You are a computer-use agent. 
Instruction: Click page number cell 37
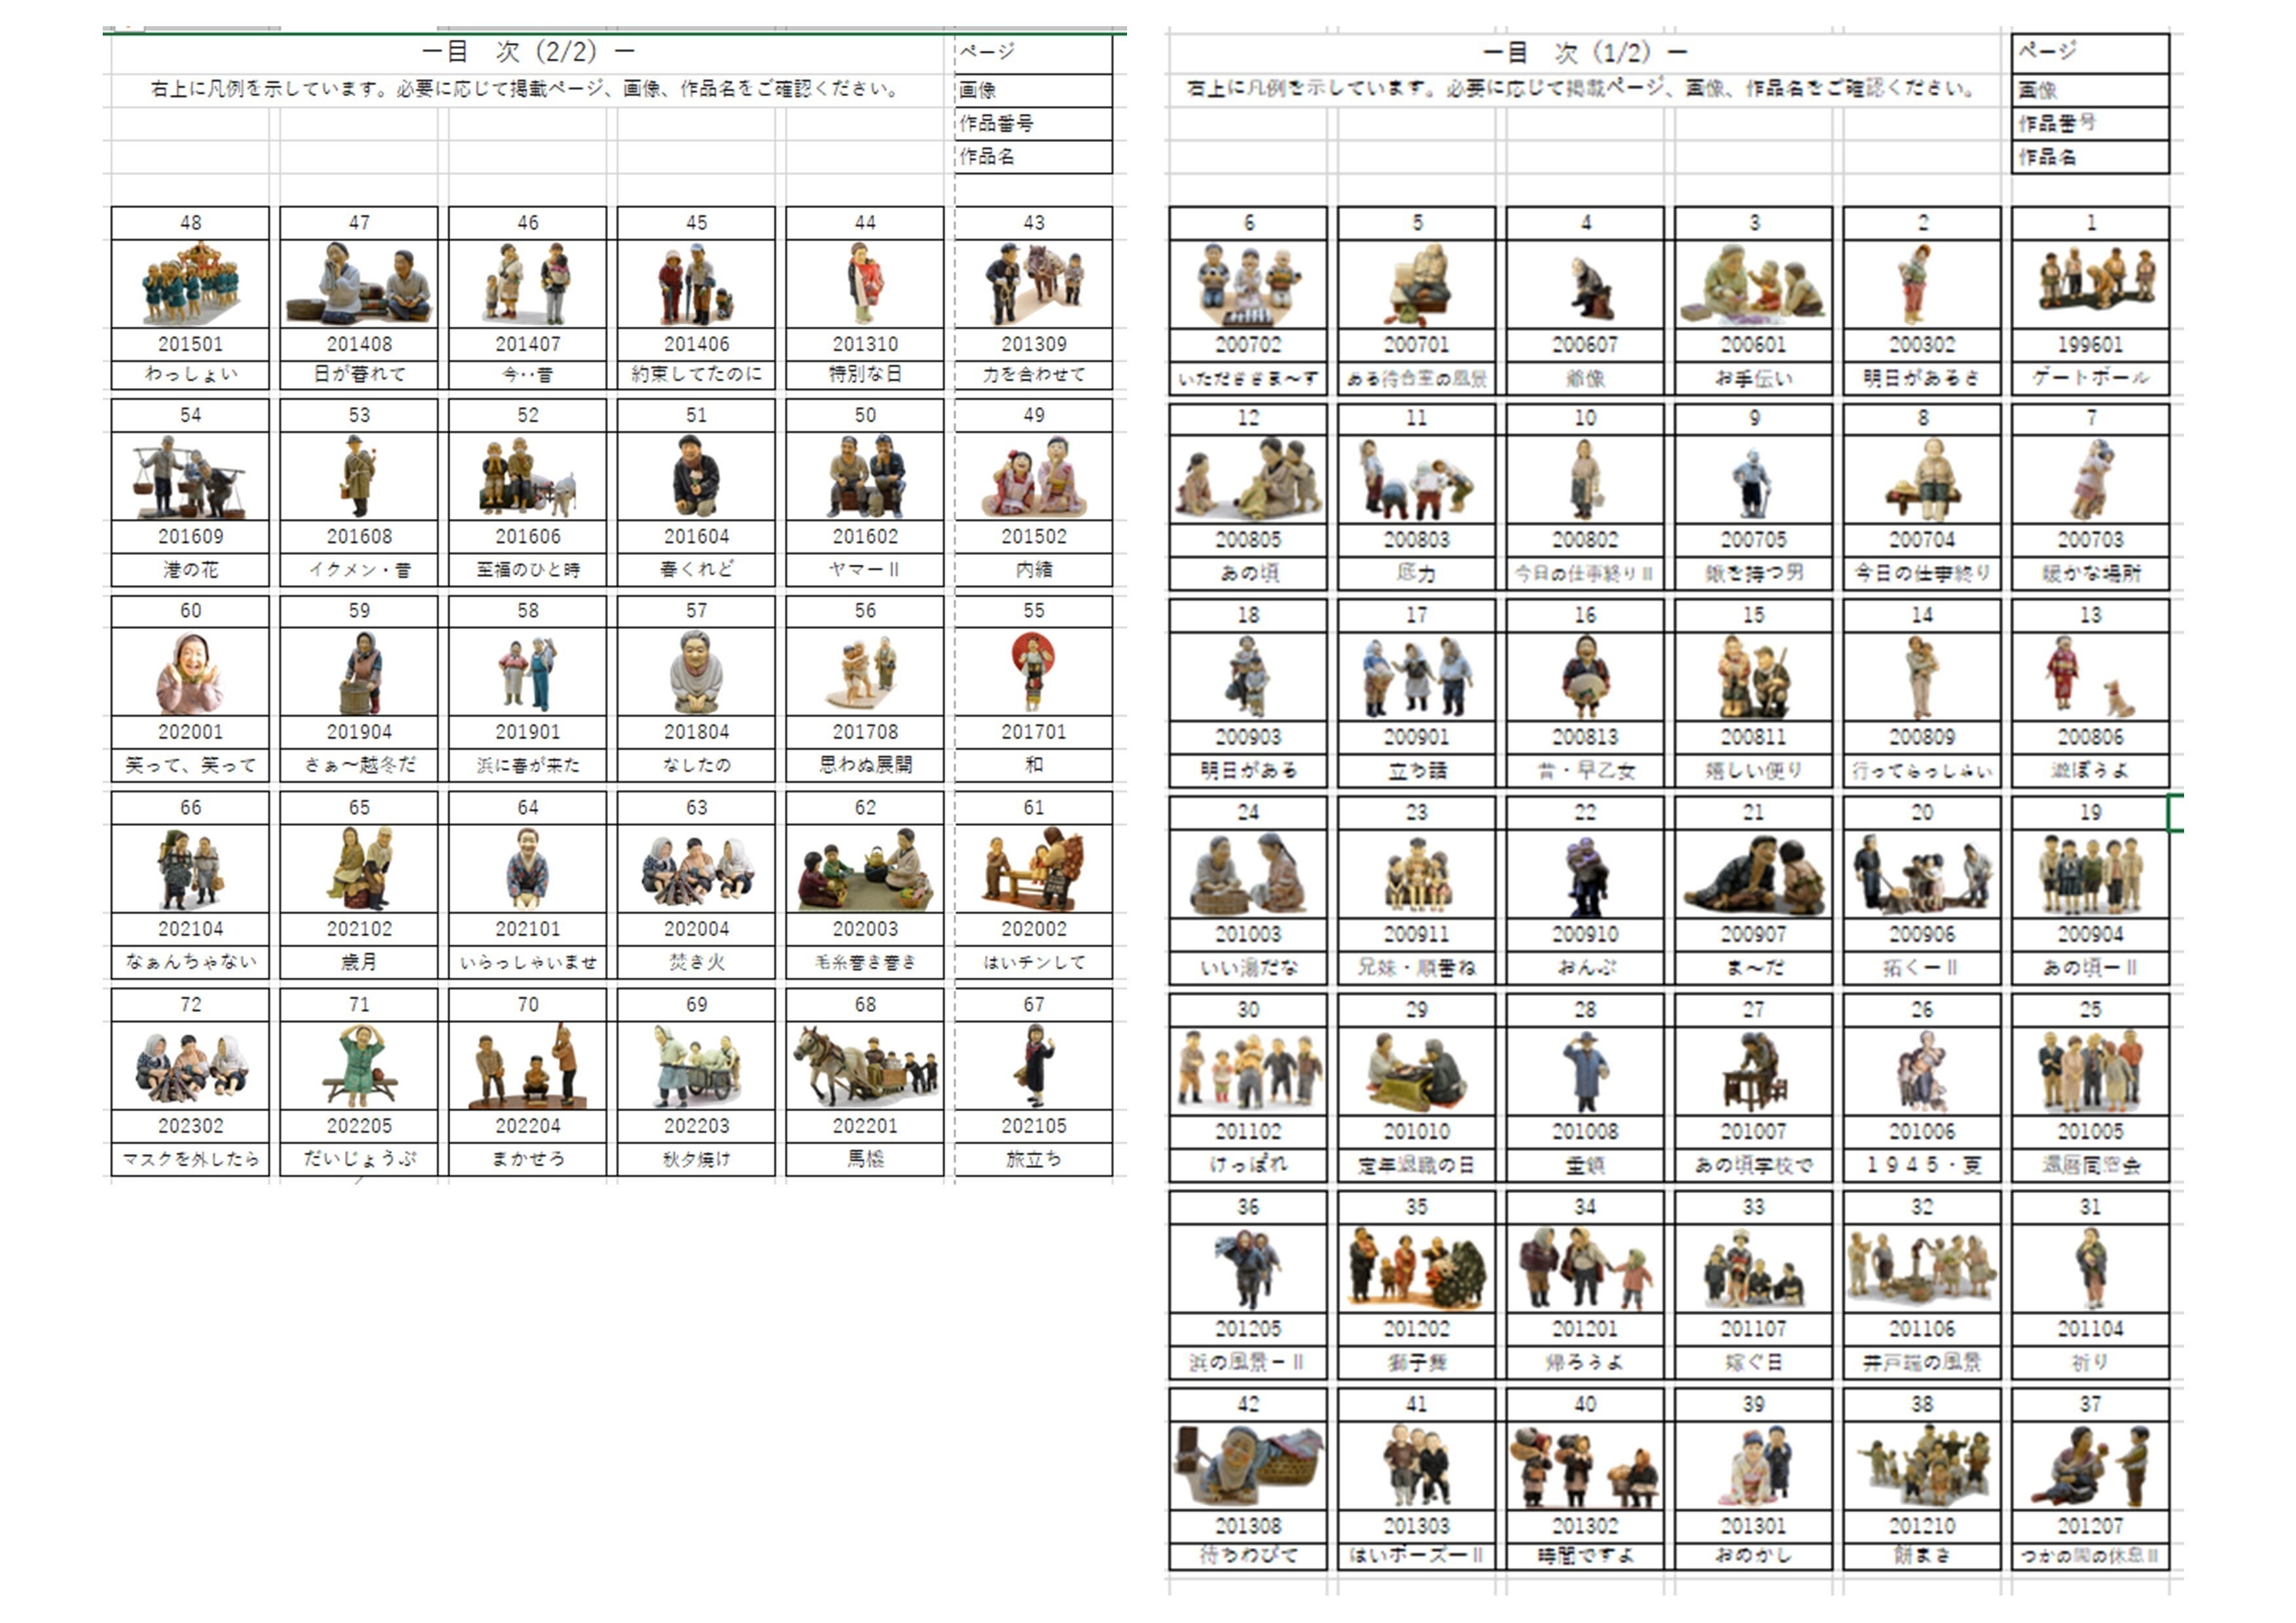click(x=2090, y=1404)
